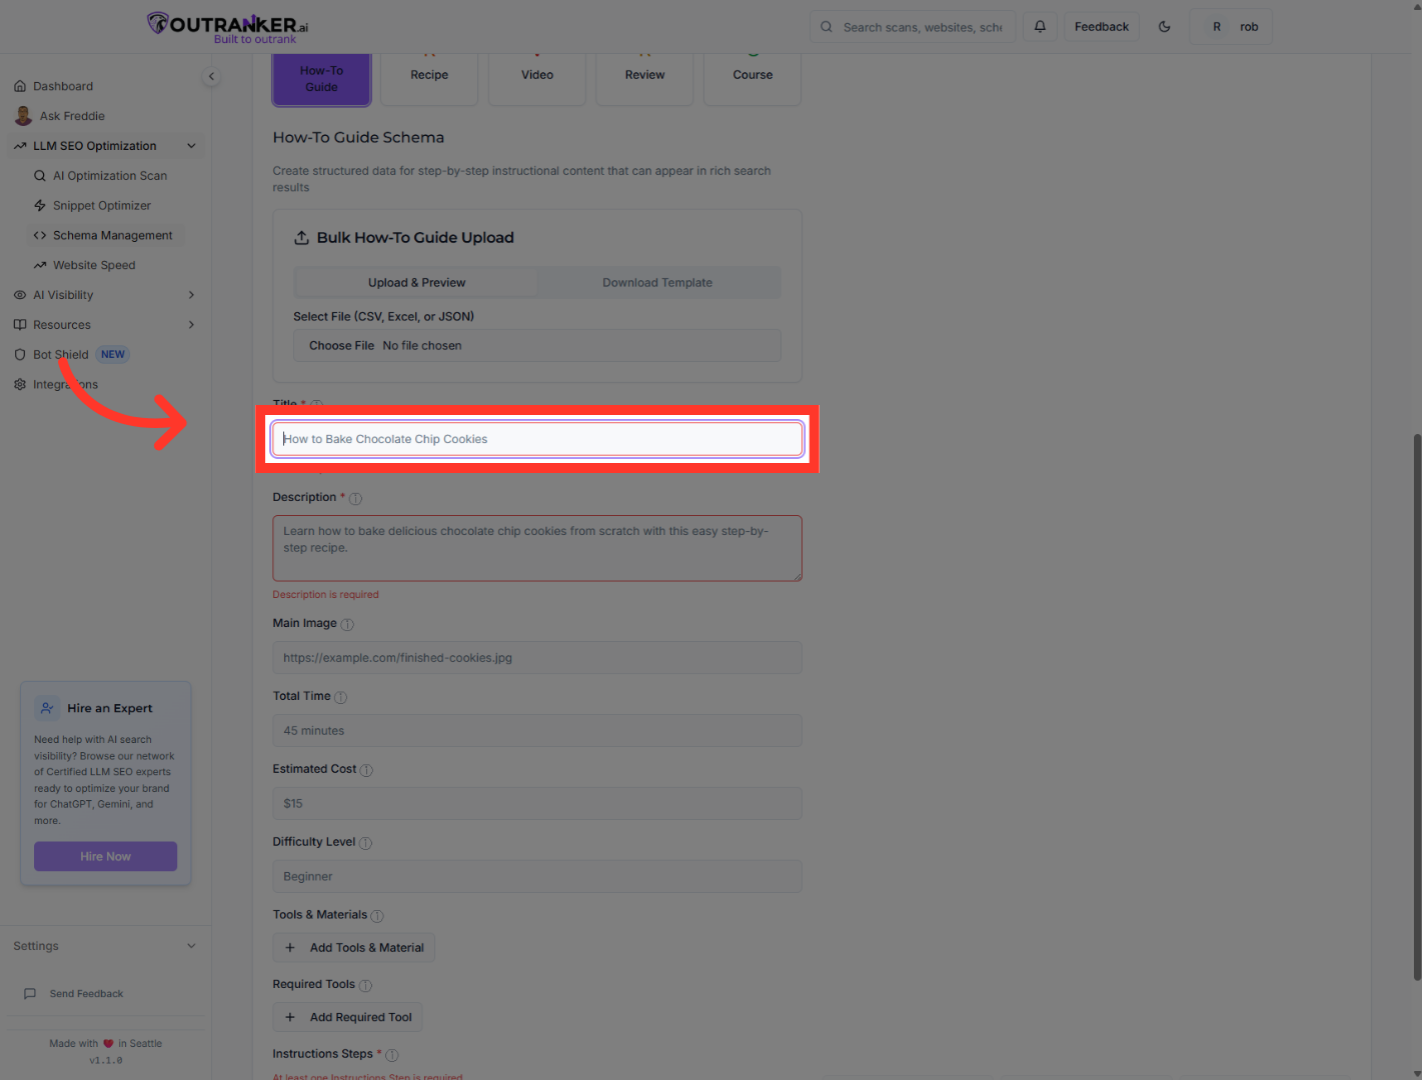1422x1080 pixels.
Task: Click the Choose File button
Action: coord(342,346)
